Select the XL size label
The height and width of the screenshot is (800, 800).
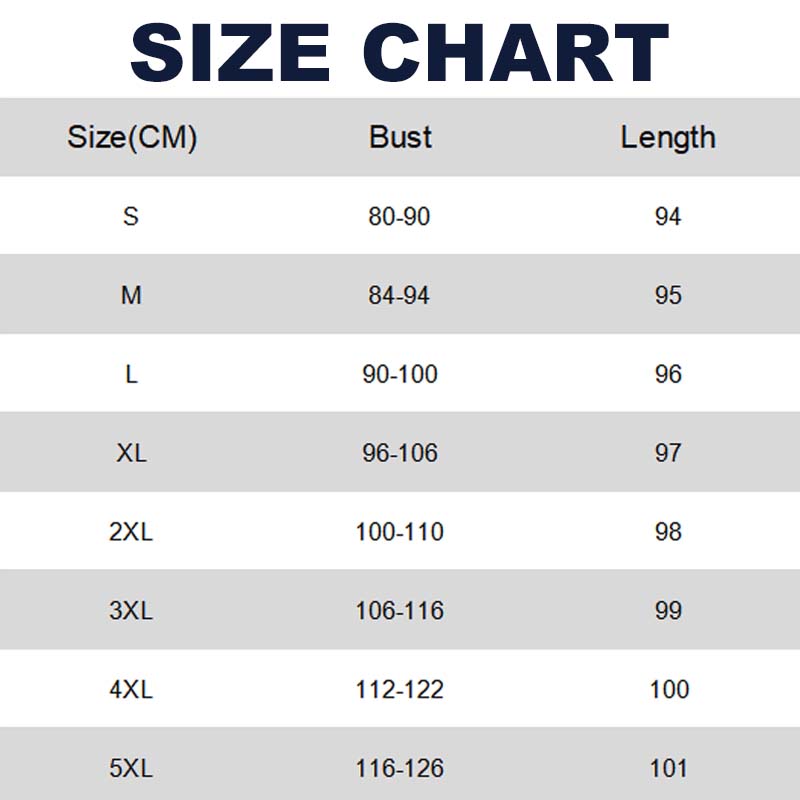131,453
